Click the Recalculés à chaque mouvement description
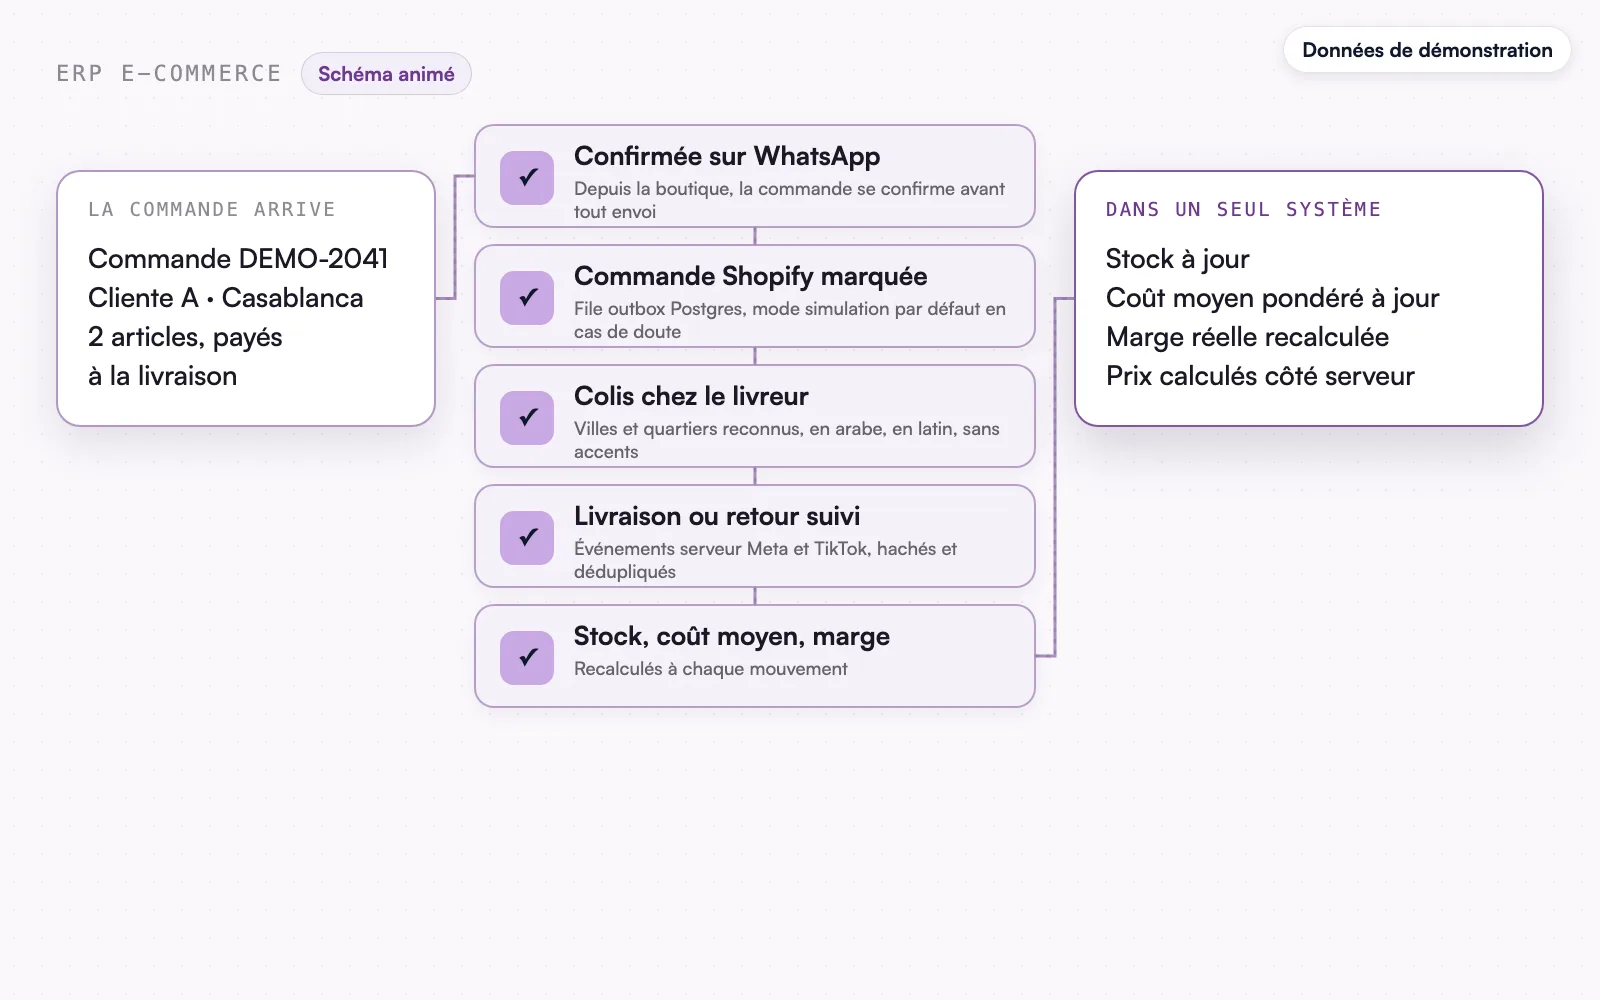Viewport: 1600px width, 1000px height. click(710, 669)
